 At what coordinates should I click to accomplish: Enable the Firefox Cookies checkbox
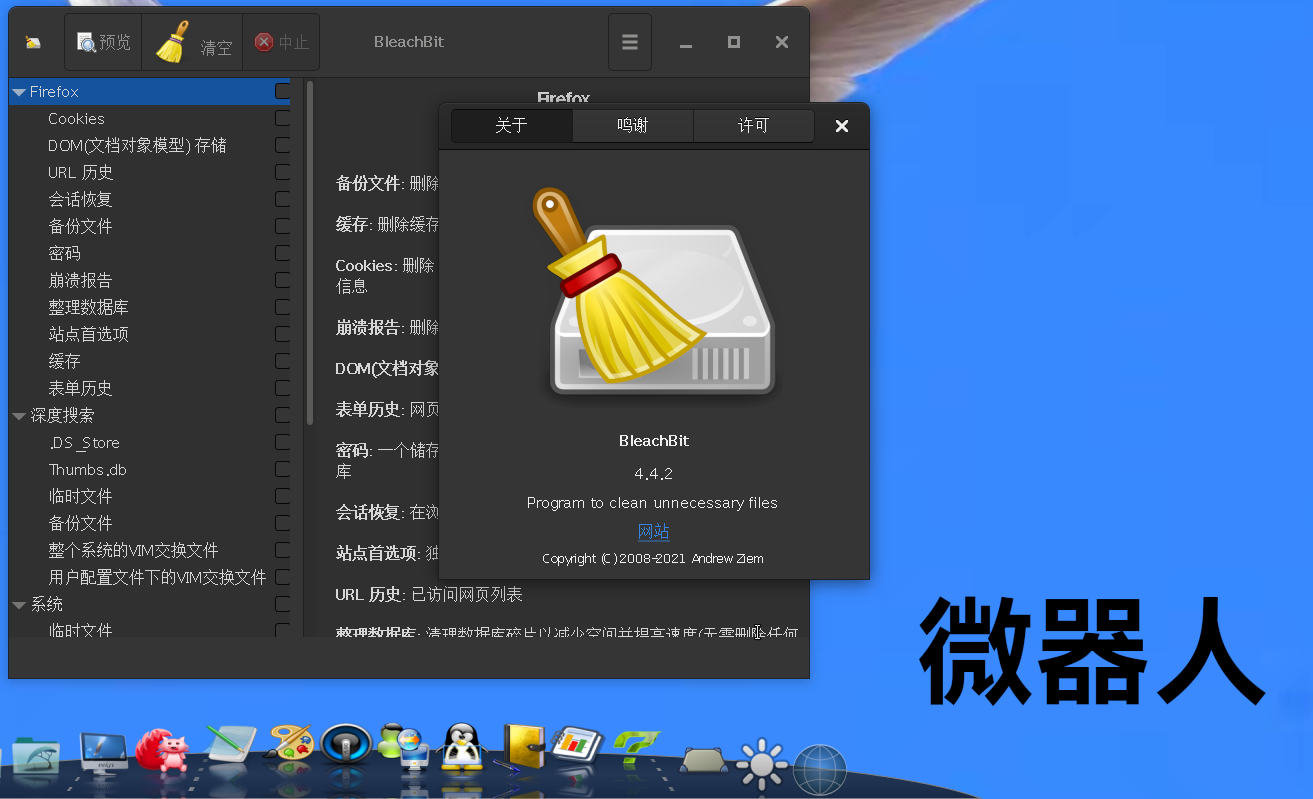[283, 118]
